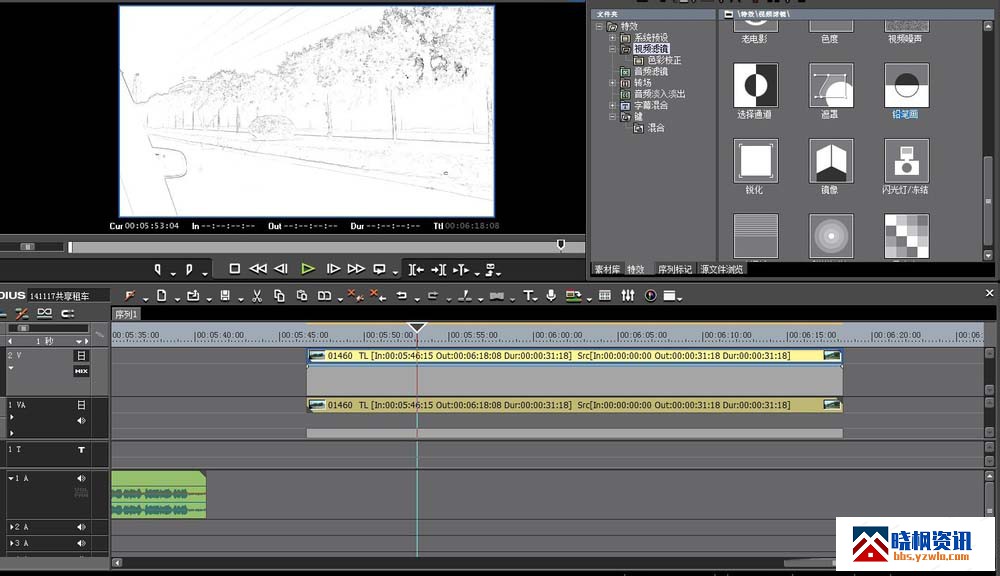Click the Create Title T icon

point(528,295)
